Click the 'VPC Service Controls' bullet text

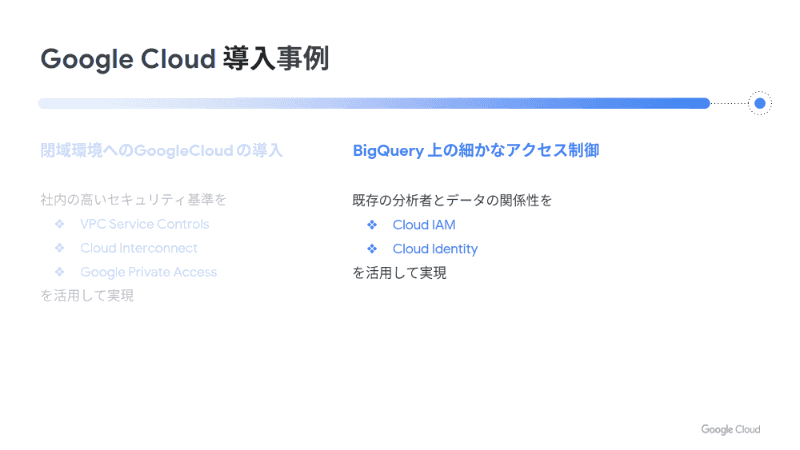point(144,224)
